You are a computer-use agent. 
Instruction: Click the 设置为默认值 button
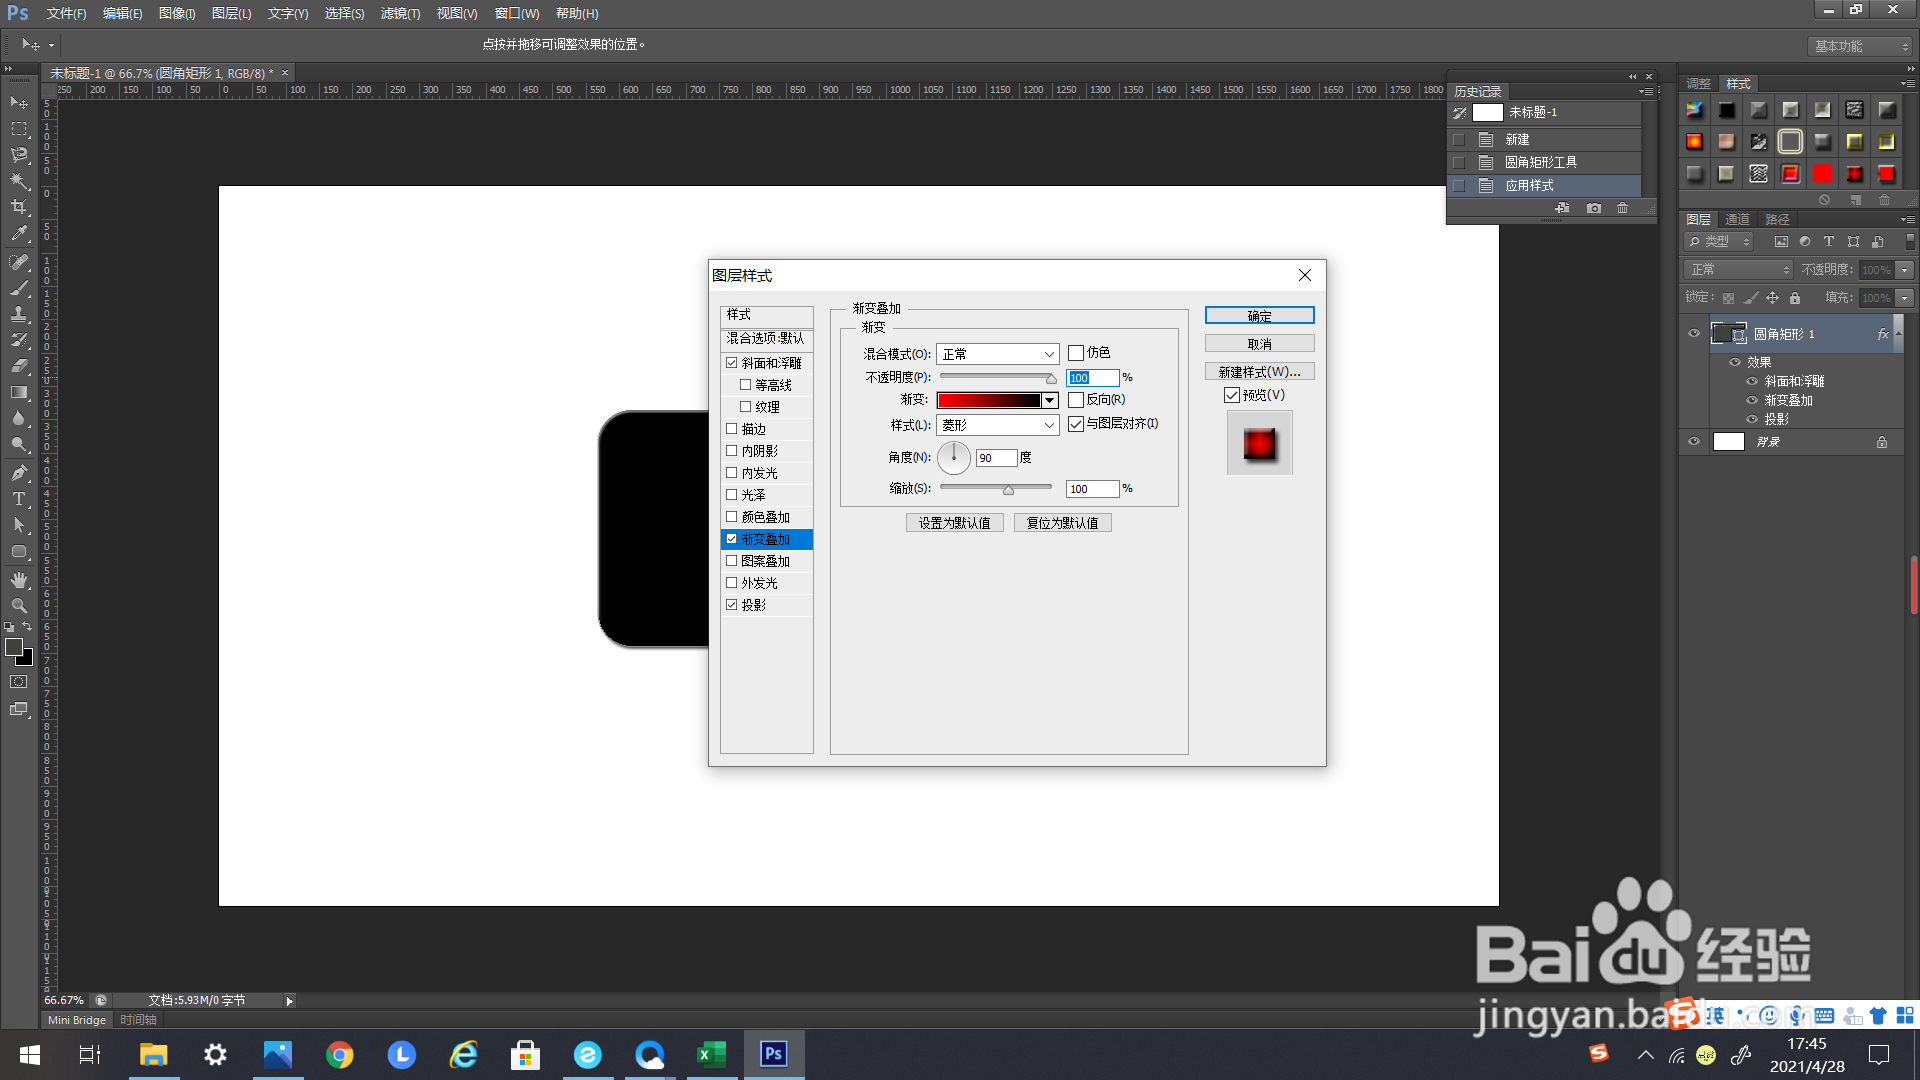click(954, 523)
